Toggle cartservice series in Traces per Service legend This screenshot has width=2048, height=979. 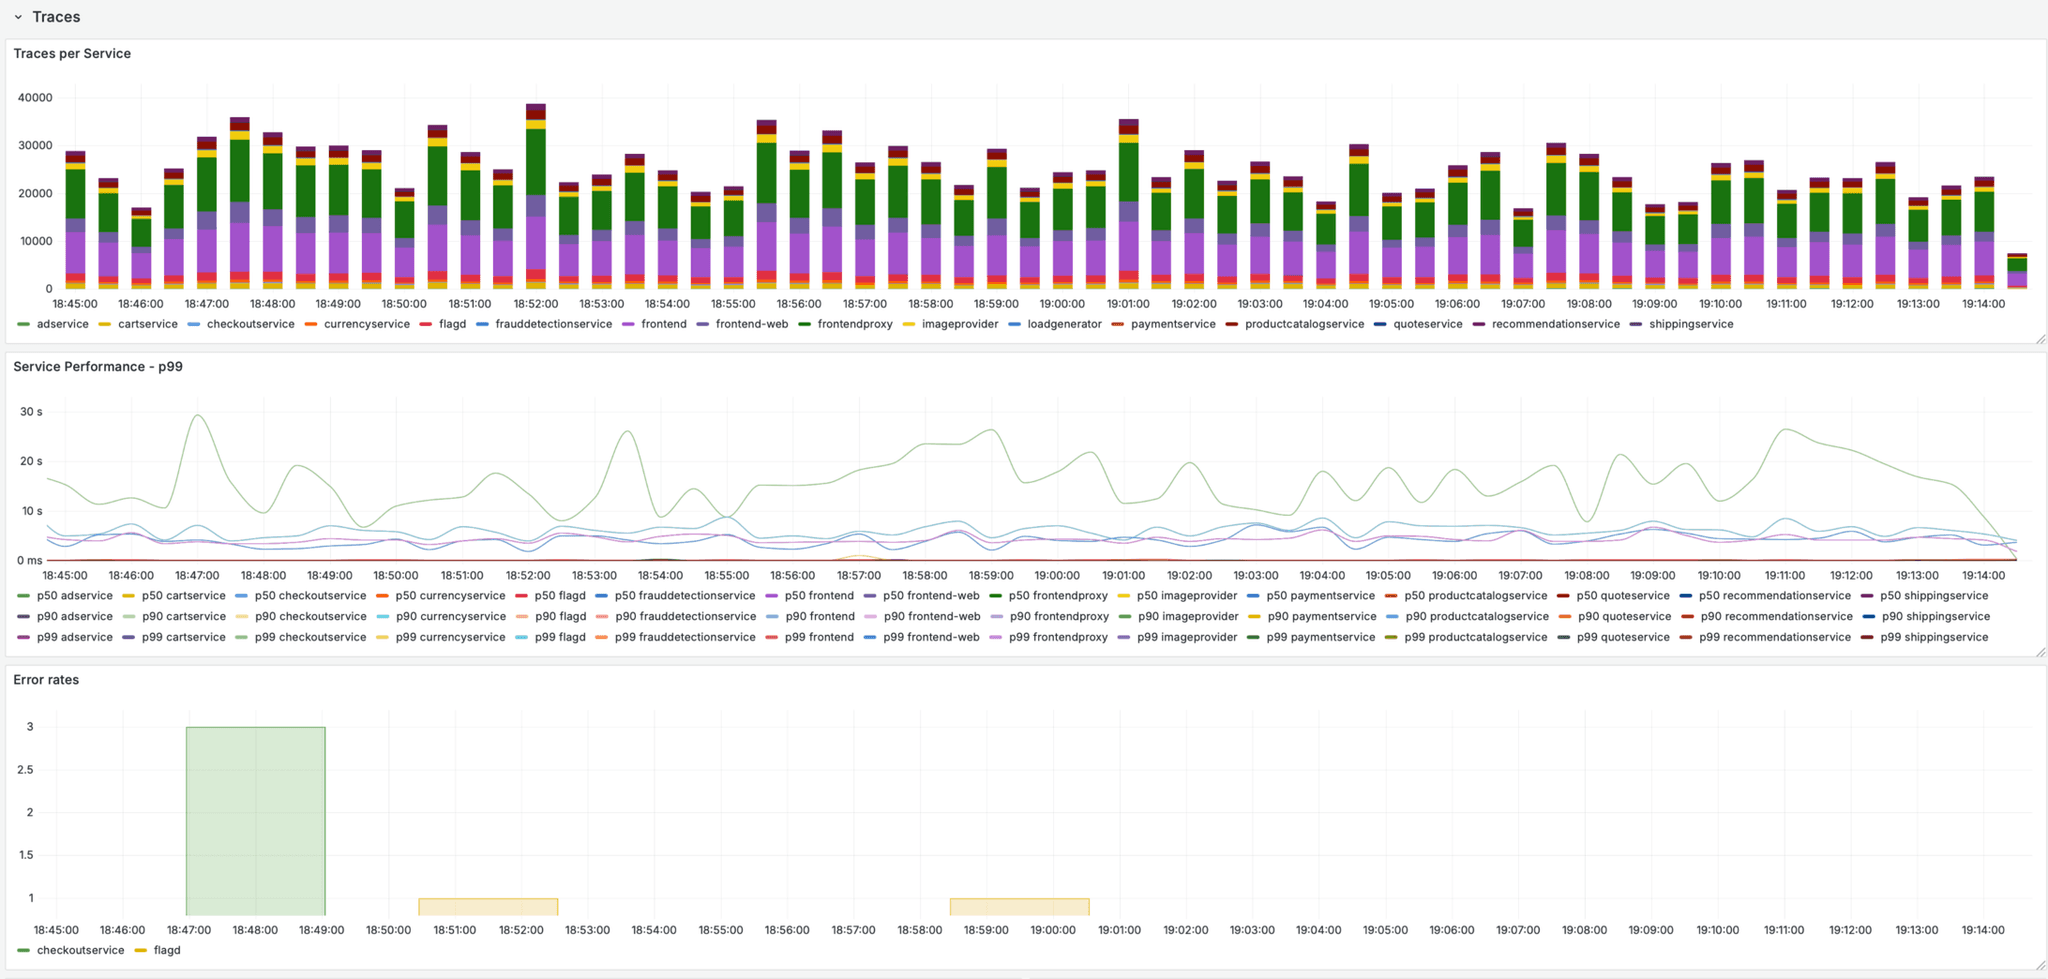coord(147,324)
